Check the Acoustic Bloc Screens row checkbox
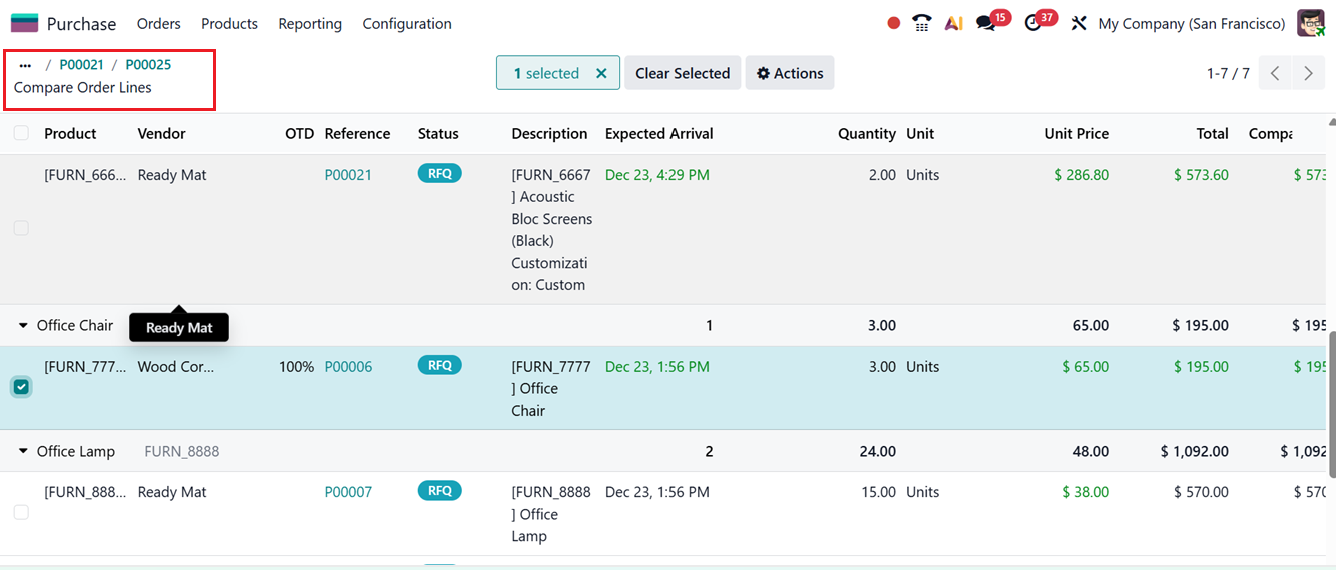 (21, 228)
